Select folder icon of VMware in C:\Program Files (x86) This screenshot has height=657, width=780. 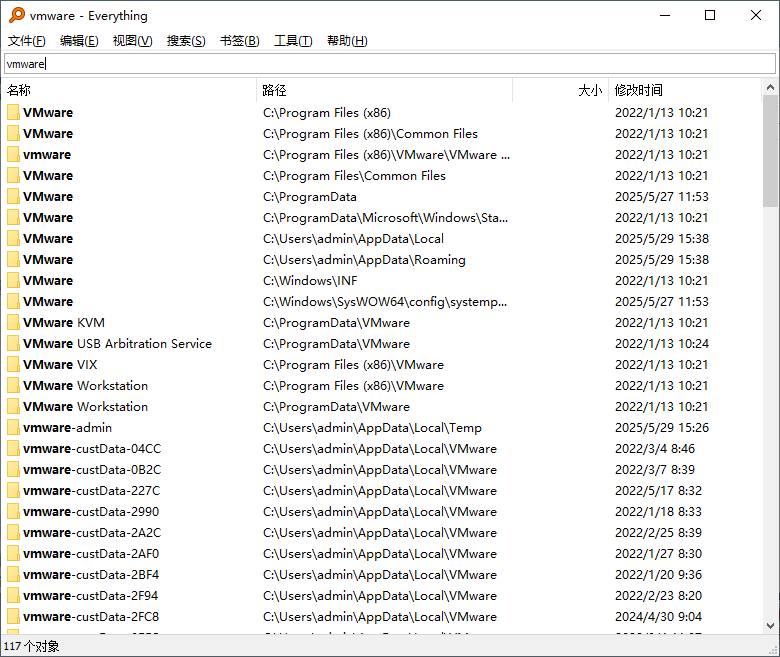pyautogui.click(x=13, y=112)
